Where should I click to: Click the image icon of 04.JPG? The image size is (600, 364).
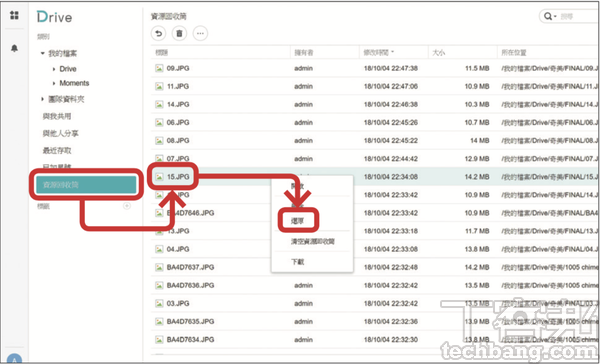[159, 249]
